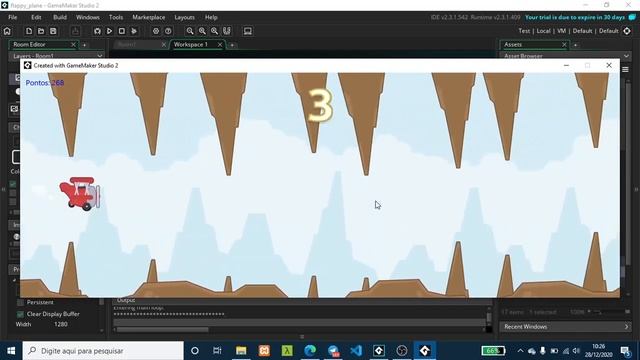The image size is (640, 360).
Task: Add a new tab beside Room Editor
Action: point(84,45)
